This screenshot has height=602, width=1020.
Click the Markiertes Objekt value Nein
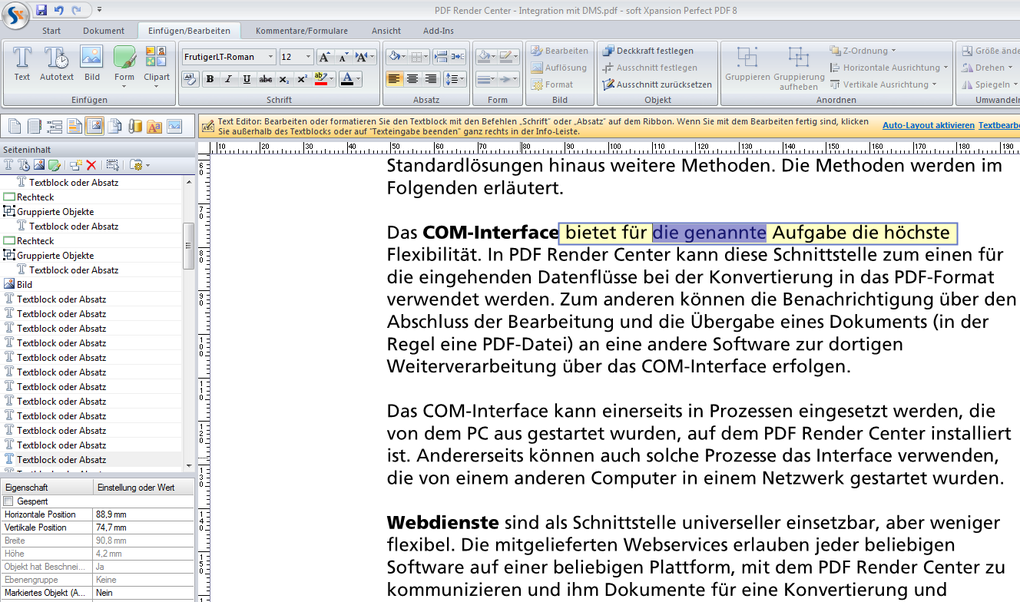[x=143, y=593]
